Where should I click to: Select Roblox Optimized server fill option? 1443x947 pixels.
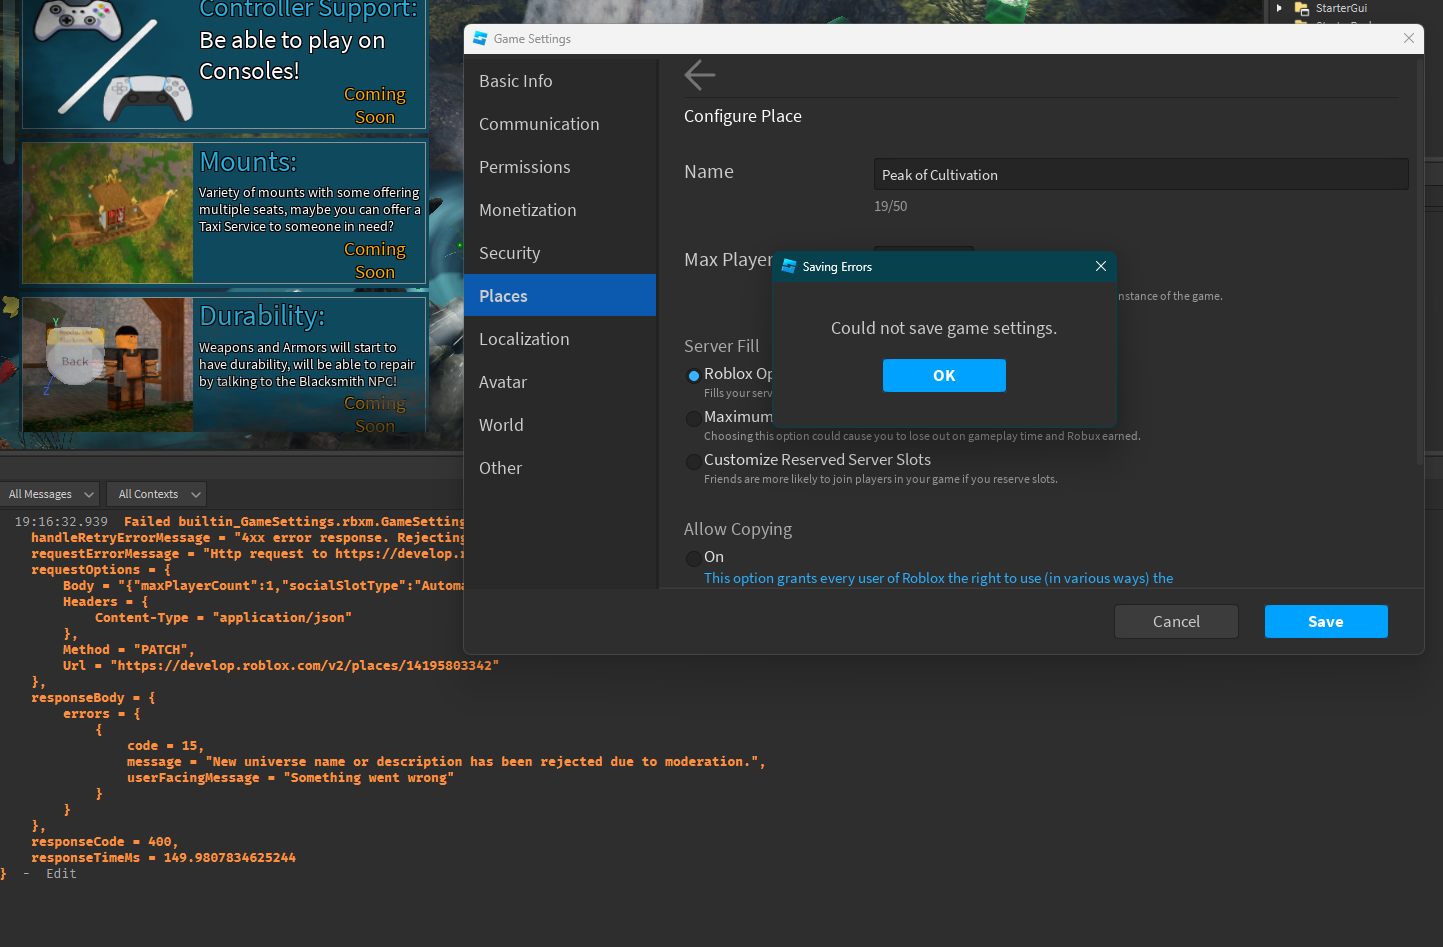click(x=694, y=375)
